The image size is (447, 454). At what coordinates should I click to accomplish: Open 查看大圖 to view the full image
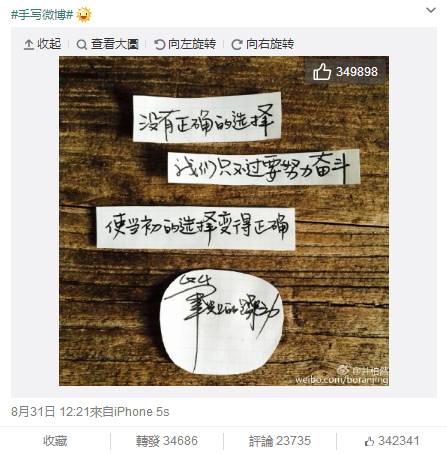(107, 44)
